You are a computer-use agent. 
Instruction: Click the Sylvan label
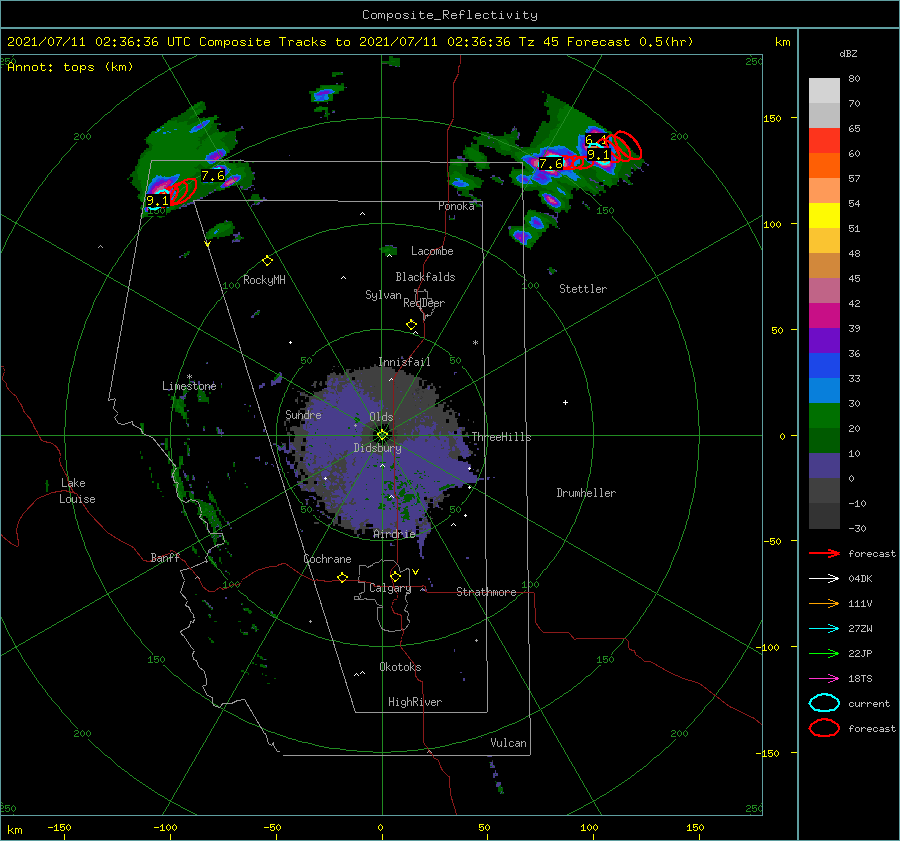pyautogui.click(x=383, y=295)
